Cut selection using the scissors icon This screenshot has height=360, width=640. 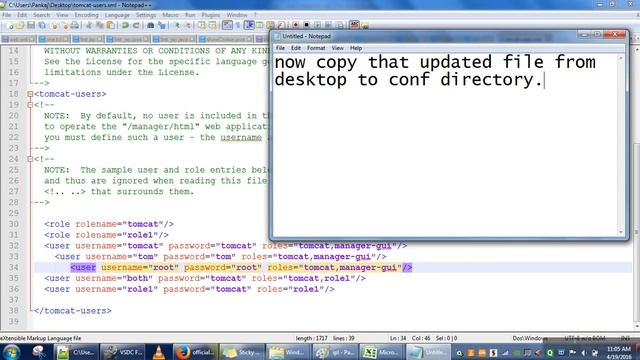[89, 25]
